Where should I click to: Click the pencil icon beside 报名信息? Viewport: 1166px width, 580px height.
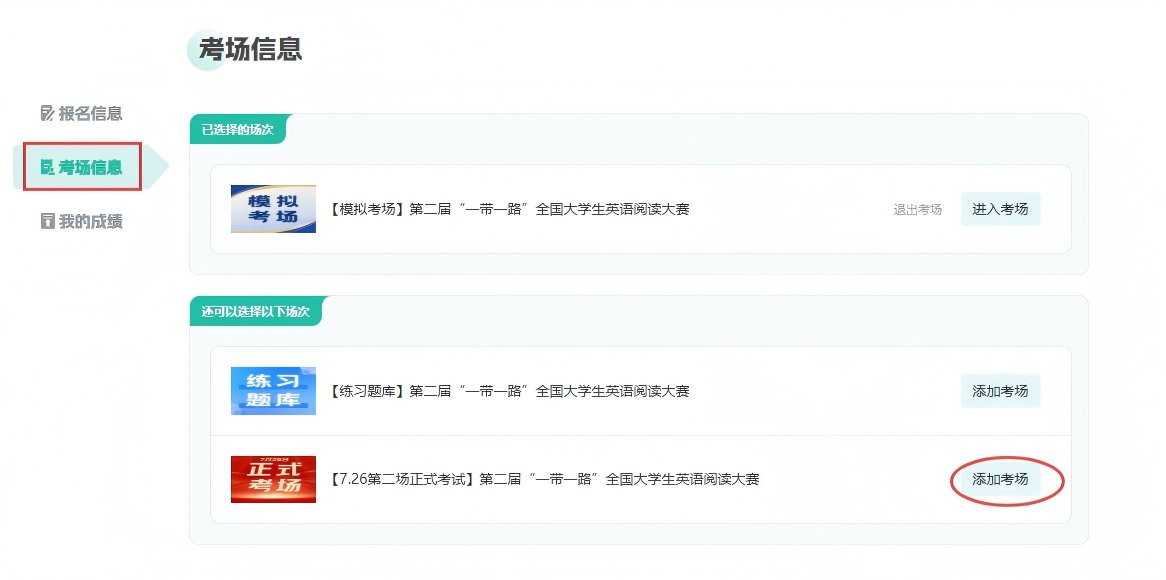pyautogui.click(x=47, y=113)
